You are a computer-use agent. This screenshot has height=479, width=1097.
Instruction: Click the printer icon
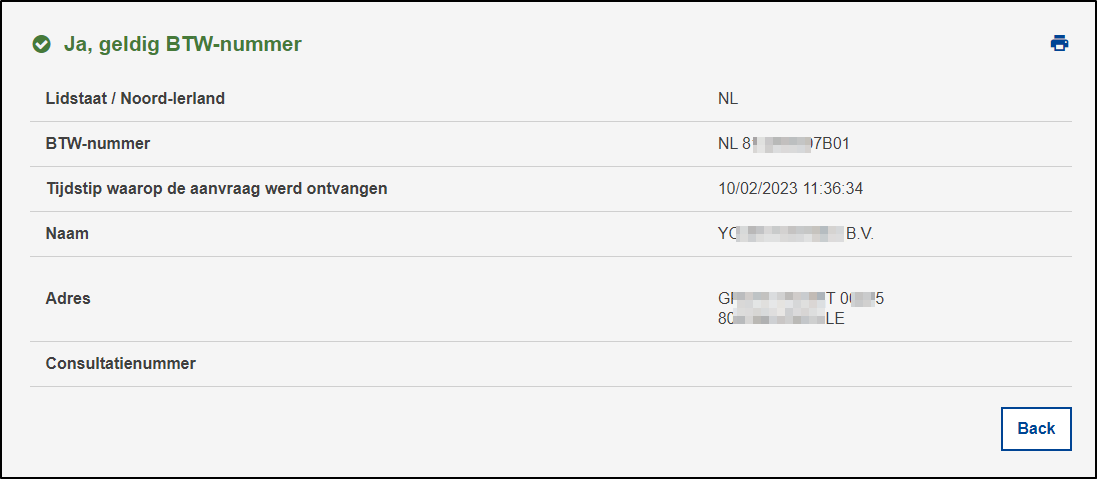[1059, 43]
